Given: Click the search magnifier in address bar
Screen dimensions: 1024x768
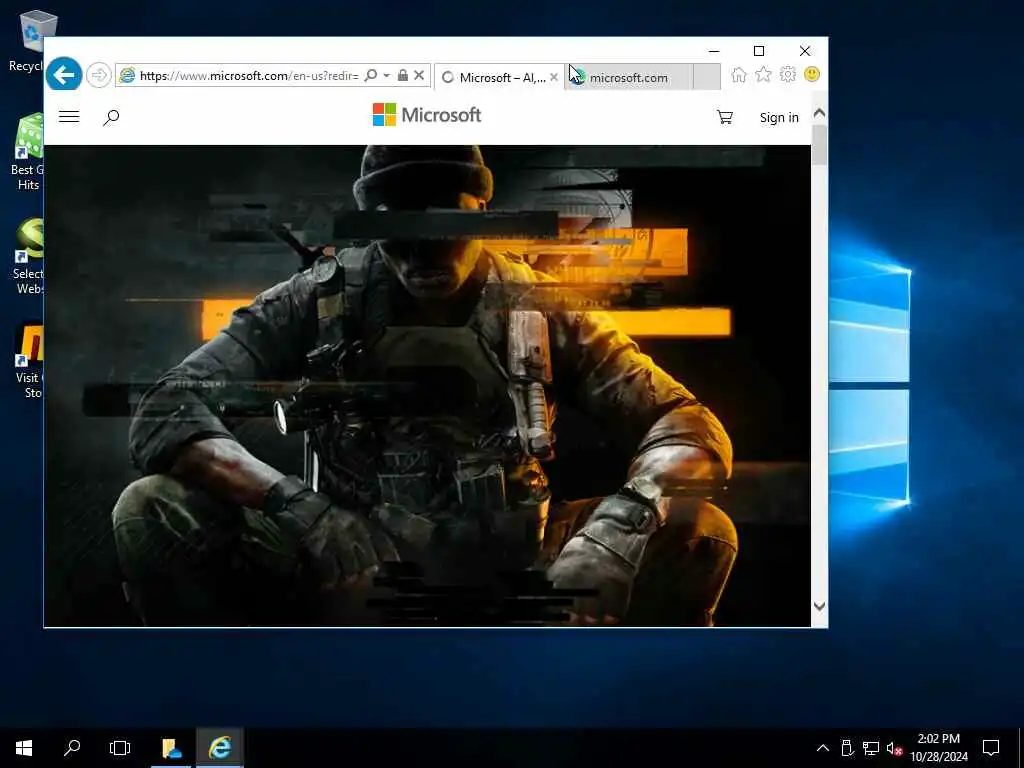Looking at the screenshot, I should click(x=371, y=76).
